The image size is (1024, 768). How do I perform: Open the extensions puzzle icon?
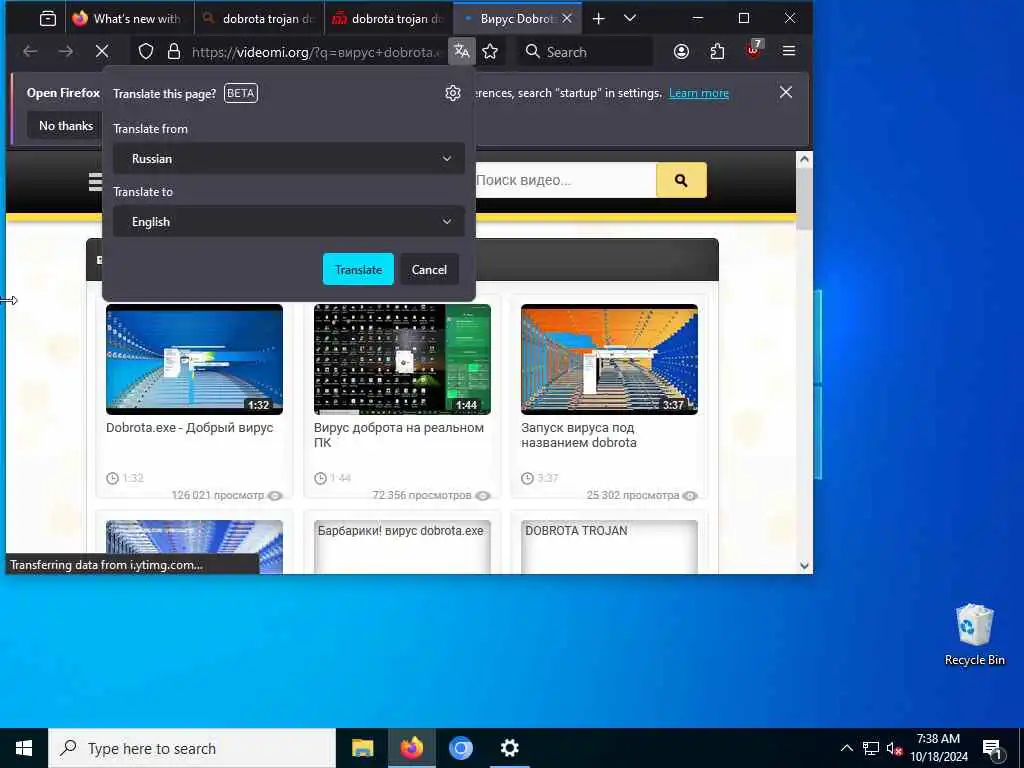pos(717,51)
